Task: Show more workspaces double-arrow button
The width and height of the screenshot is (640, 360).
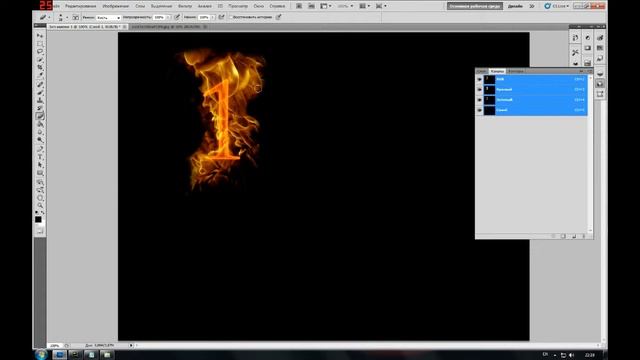Action: pos(532,6)
